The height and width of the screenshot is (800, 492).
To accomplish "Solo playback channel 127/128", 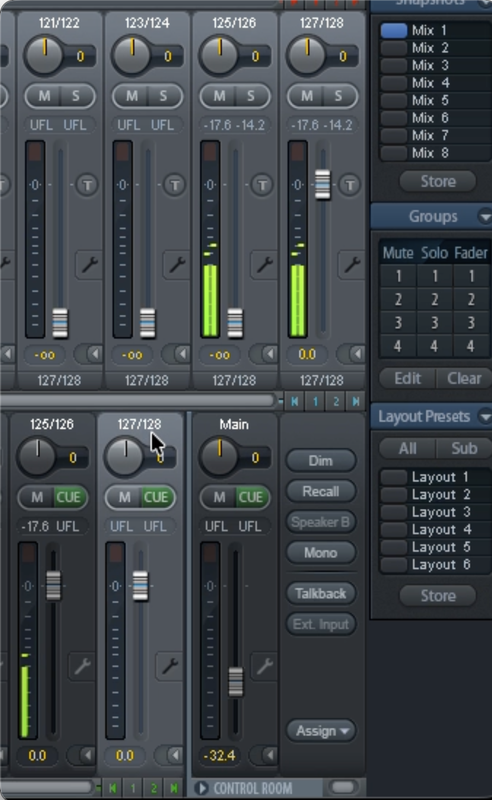I will (x=338, y=96).
